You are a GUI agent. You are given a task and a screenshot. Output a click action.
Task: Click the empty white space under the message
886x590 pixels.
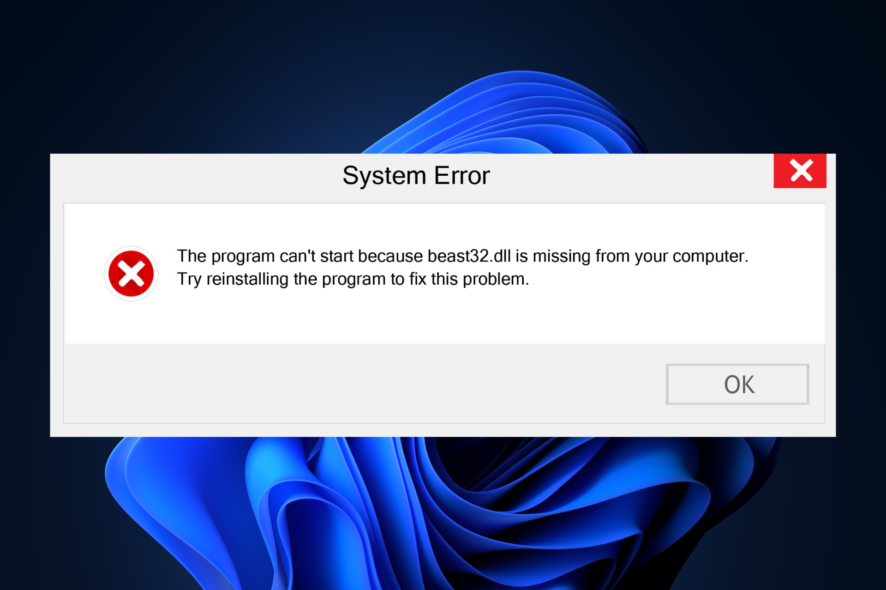[444, 316]
